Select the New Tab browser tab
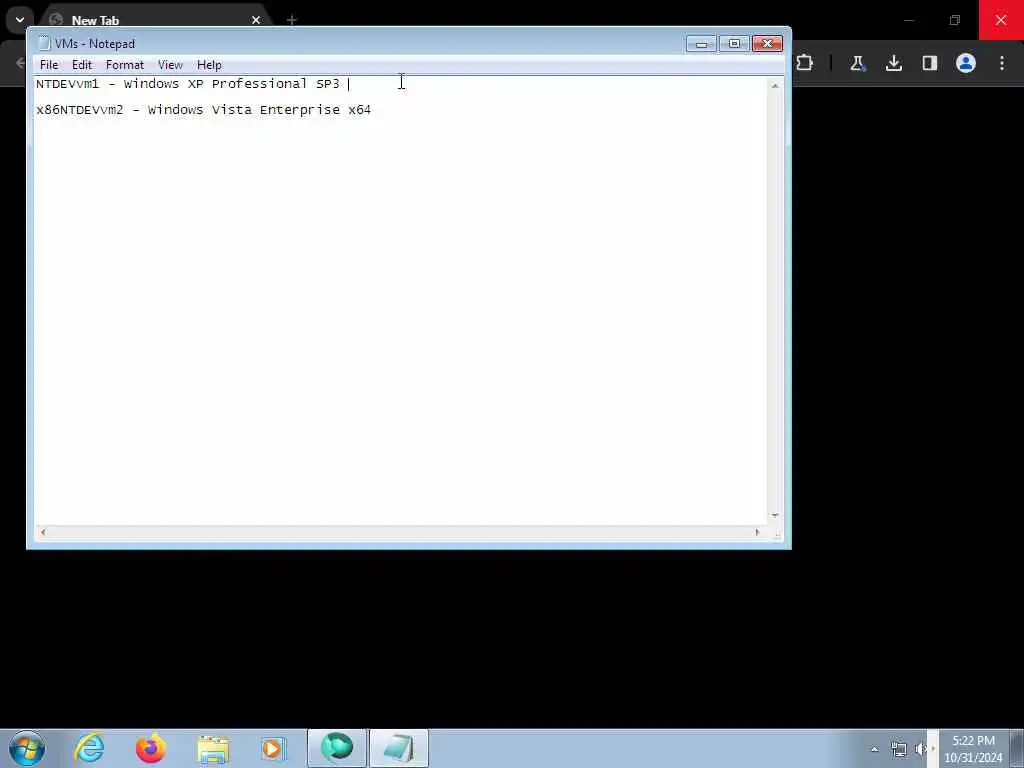 point(153,20)
